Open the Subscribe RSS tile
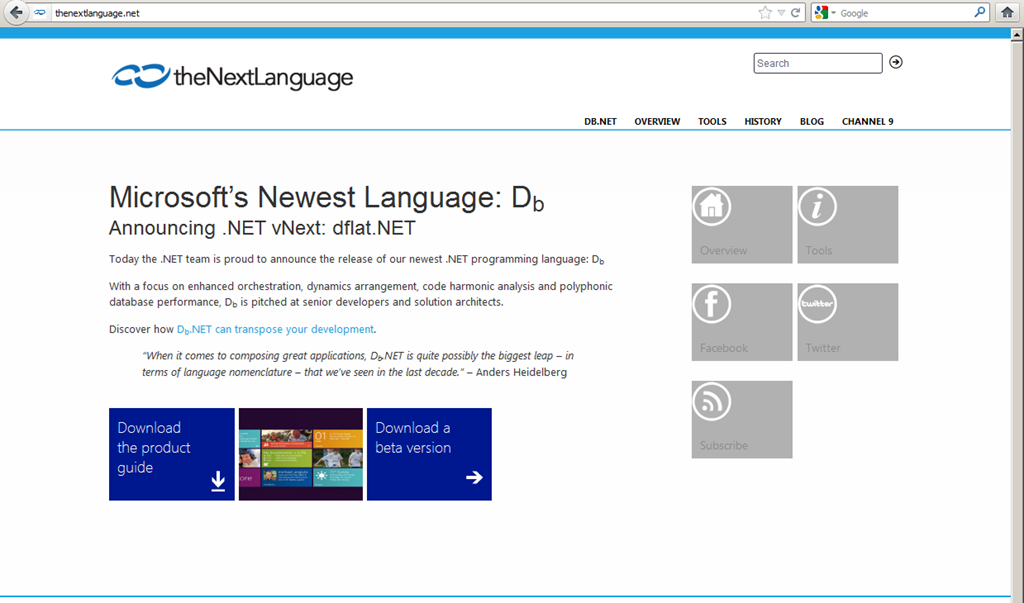This screenshot has height=603, width=1024. pos(741,419)
